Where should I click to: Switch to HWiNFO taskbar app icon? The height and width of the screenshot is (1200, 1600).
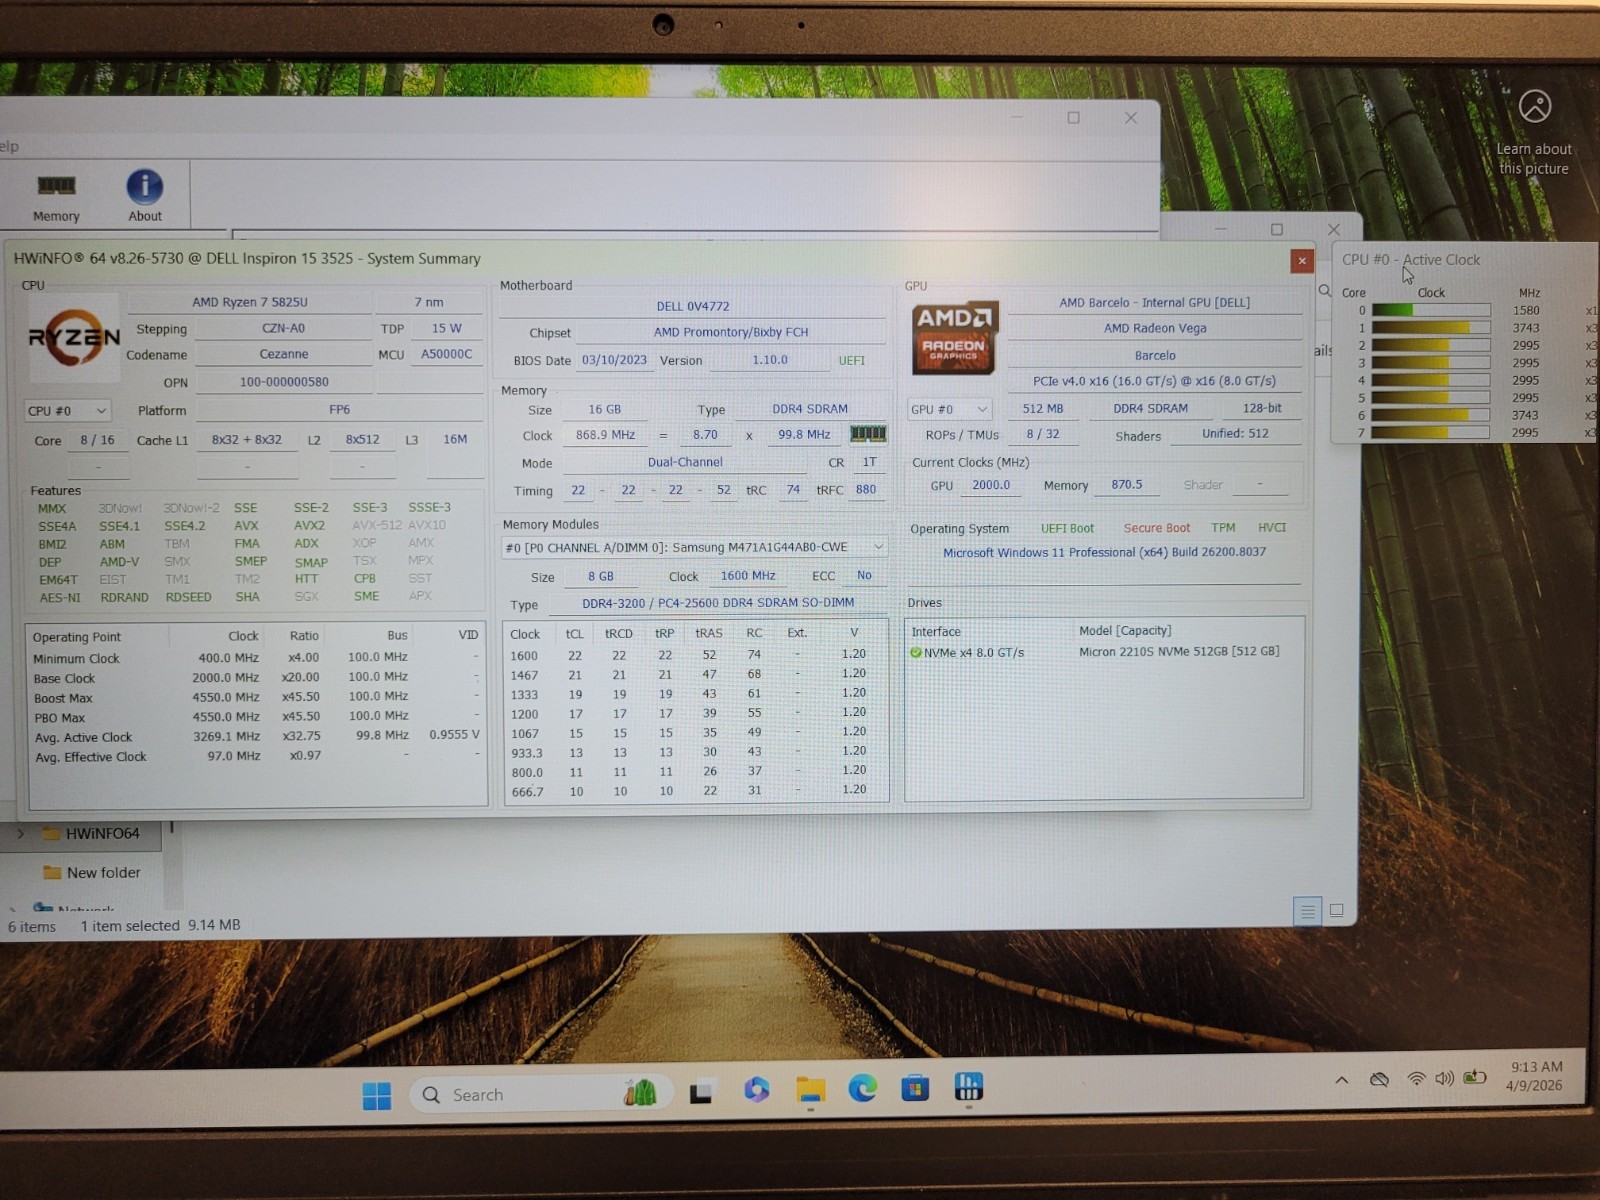pyautogui.click(x=968, y=1086)
